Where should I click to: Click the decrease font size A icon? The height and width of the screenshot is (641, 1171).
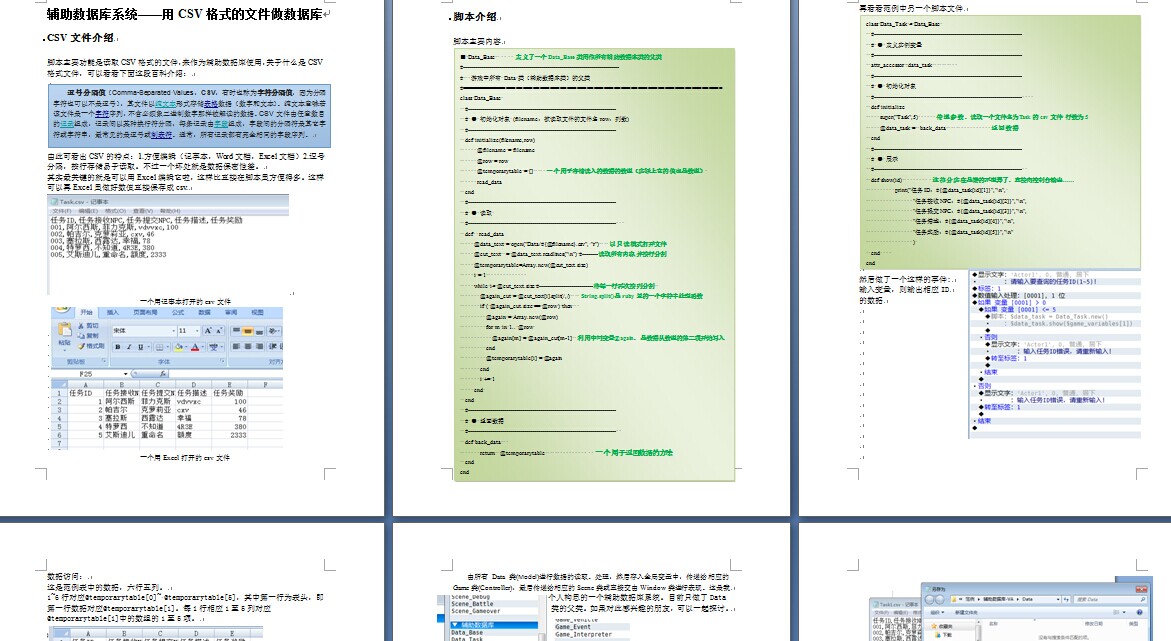220,331
